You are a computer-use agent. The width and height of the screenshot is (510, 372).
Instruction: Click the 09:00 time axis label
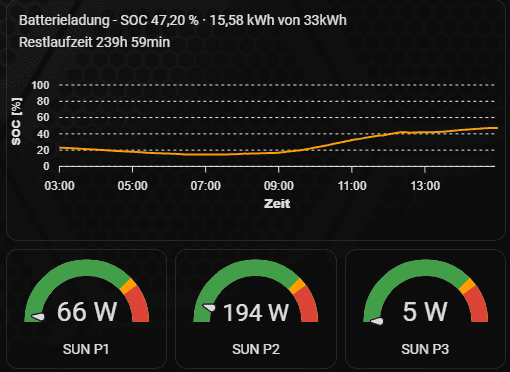click(279, 186)
